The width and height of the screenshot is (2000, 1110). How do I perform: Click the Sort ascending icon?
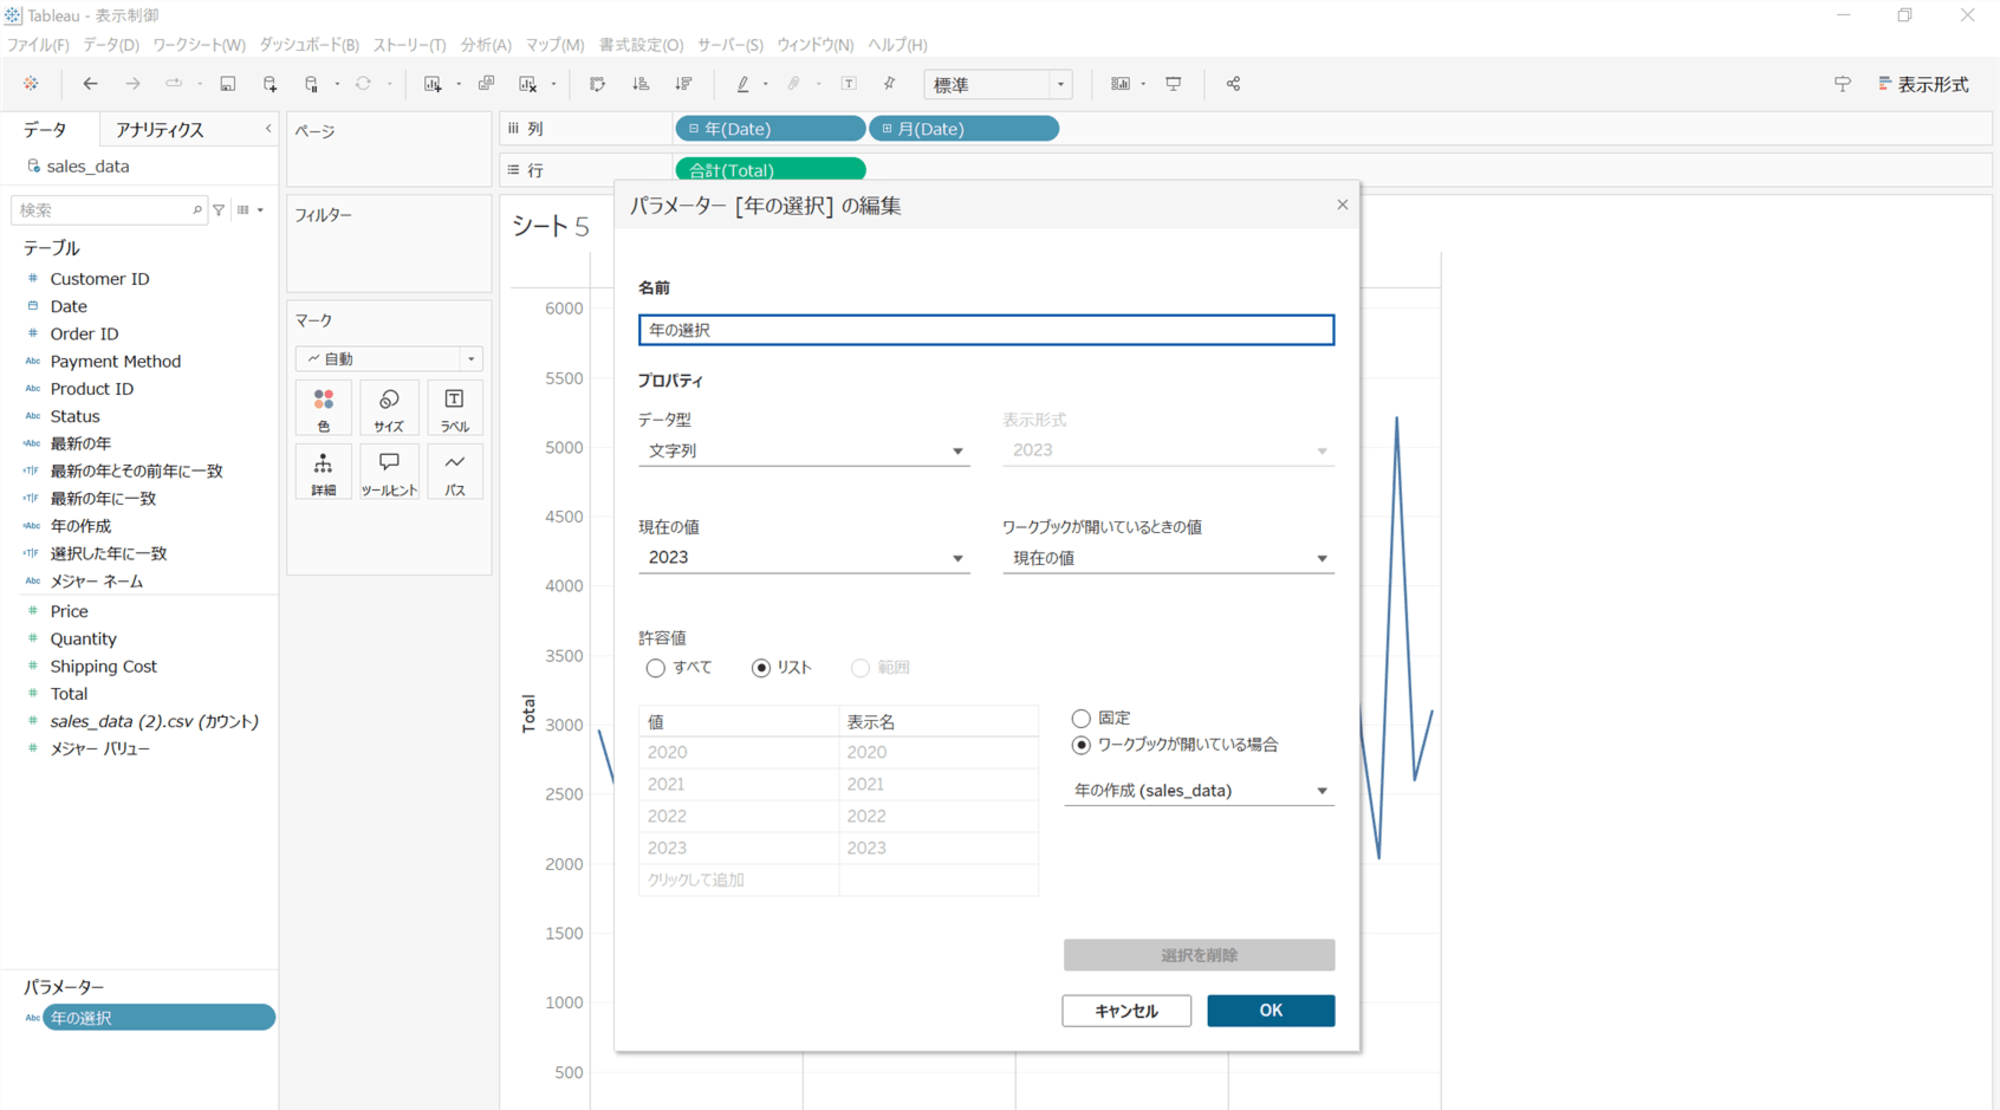(641, 84)
